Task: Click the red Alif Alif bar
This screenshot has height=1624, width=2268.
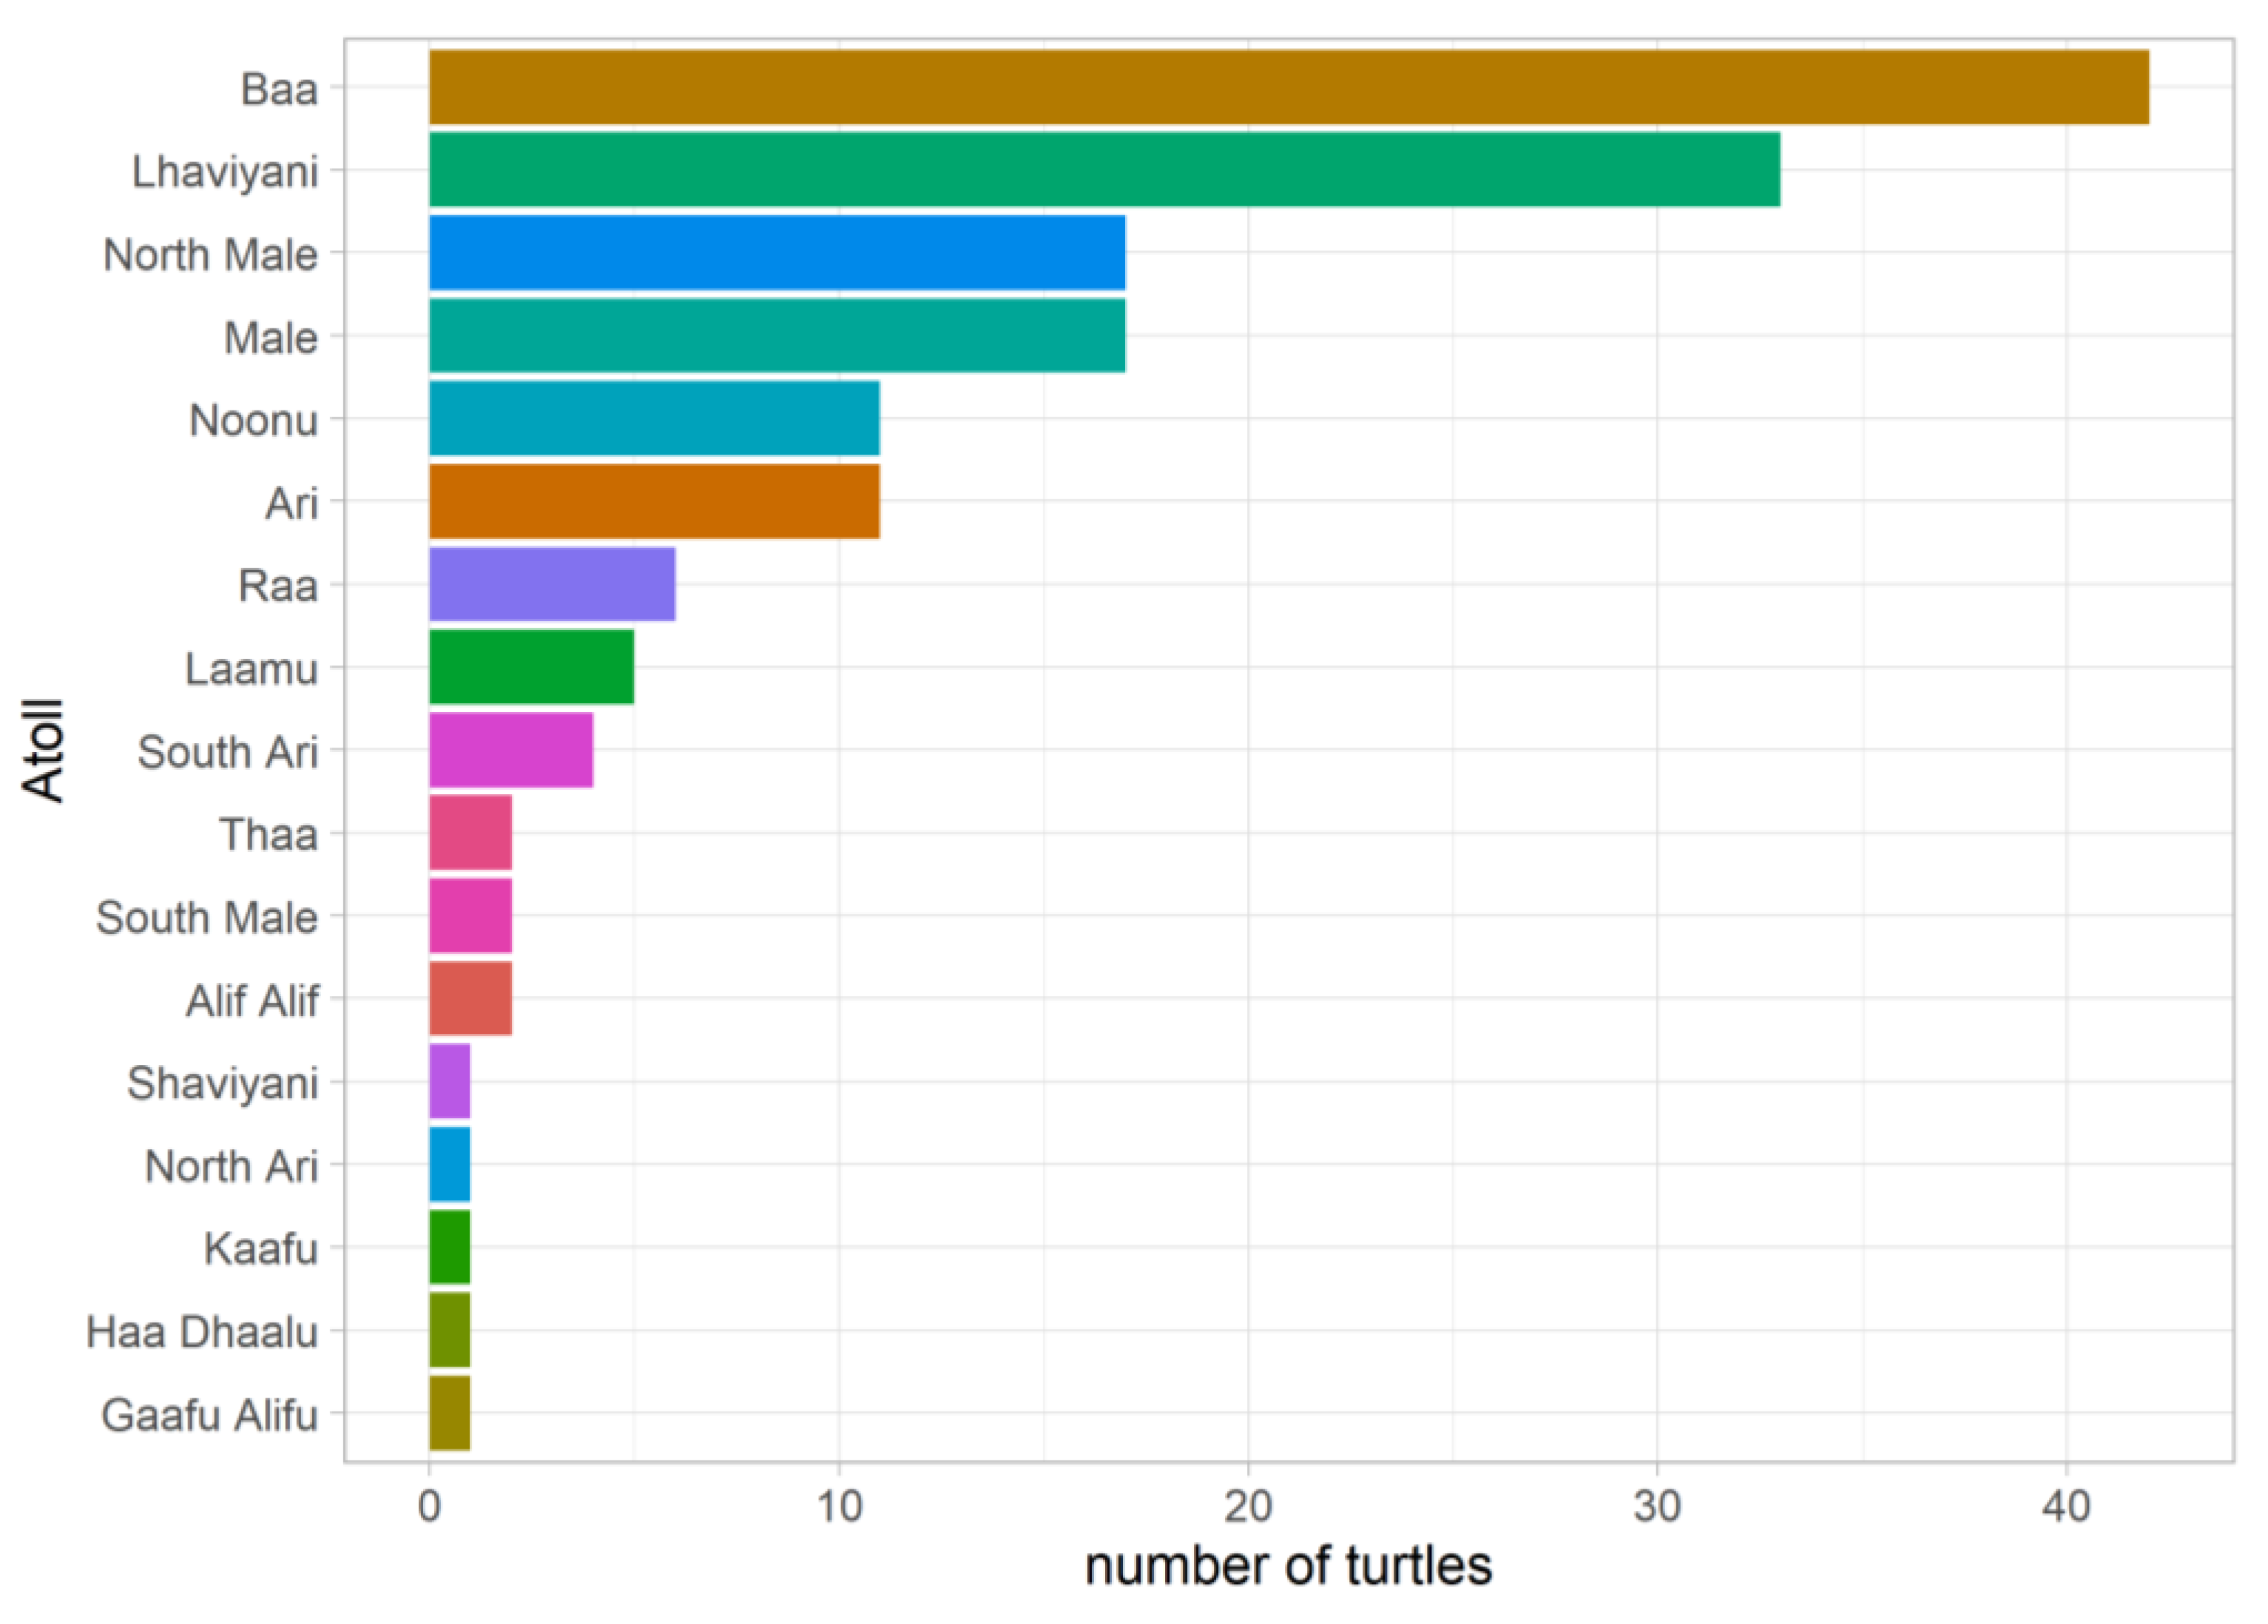Action: 470,999
